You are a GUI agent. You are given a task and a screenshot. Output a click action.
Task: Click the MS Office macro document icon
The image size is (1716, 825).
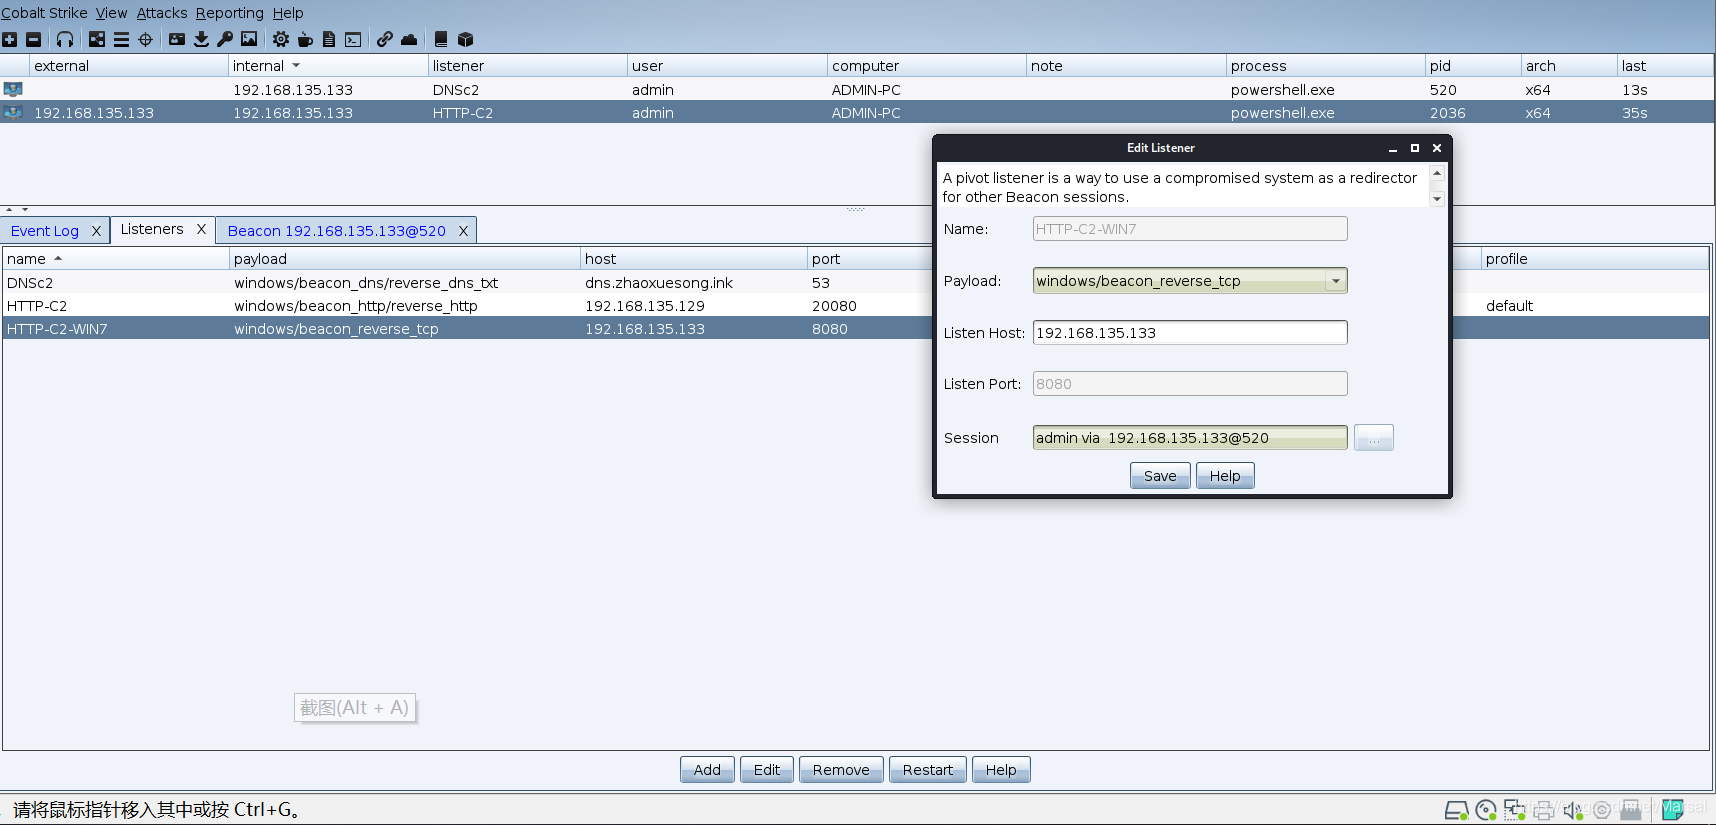click(329, 39)
